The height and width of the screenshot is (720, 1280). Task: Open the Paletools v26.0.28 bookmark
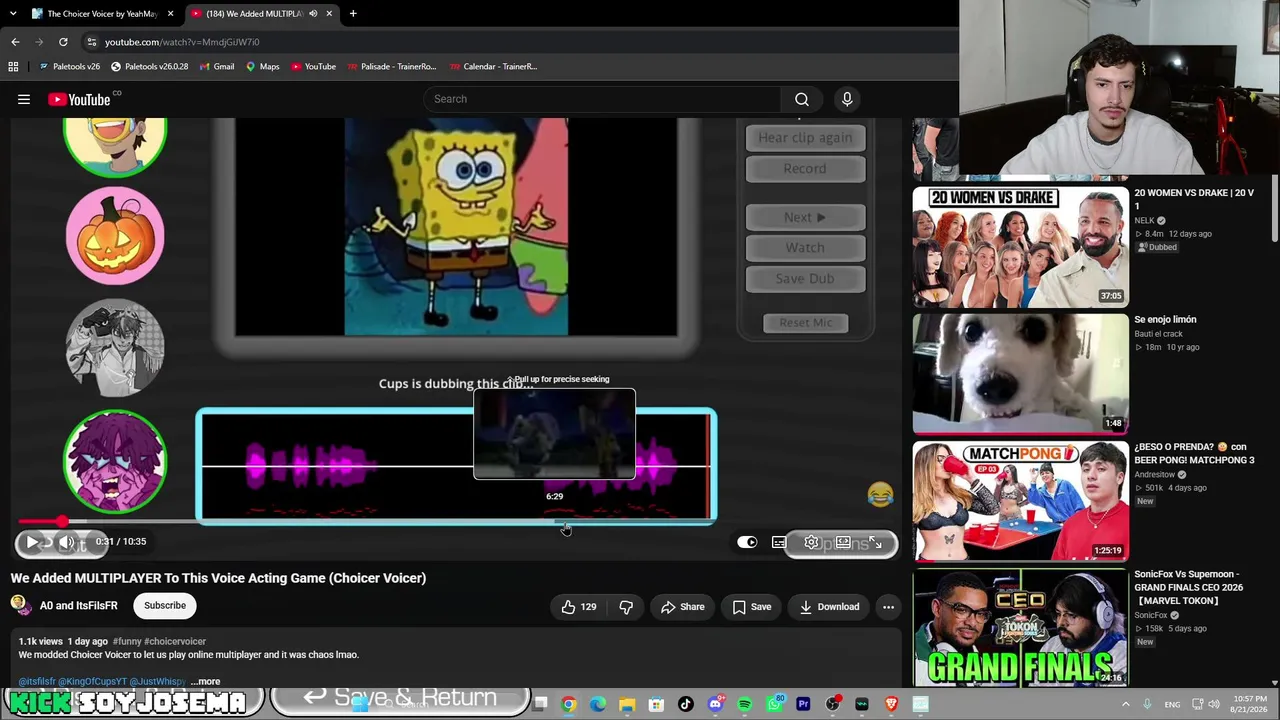pos(149,67)
